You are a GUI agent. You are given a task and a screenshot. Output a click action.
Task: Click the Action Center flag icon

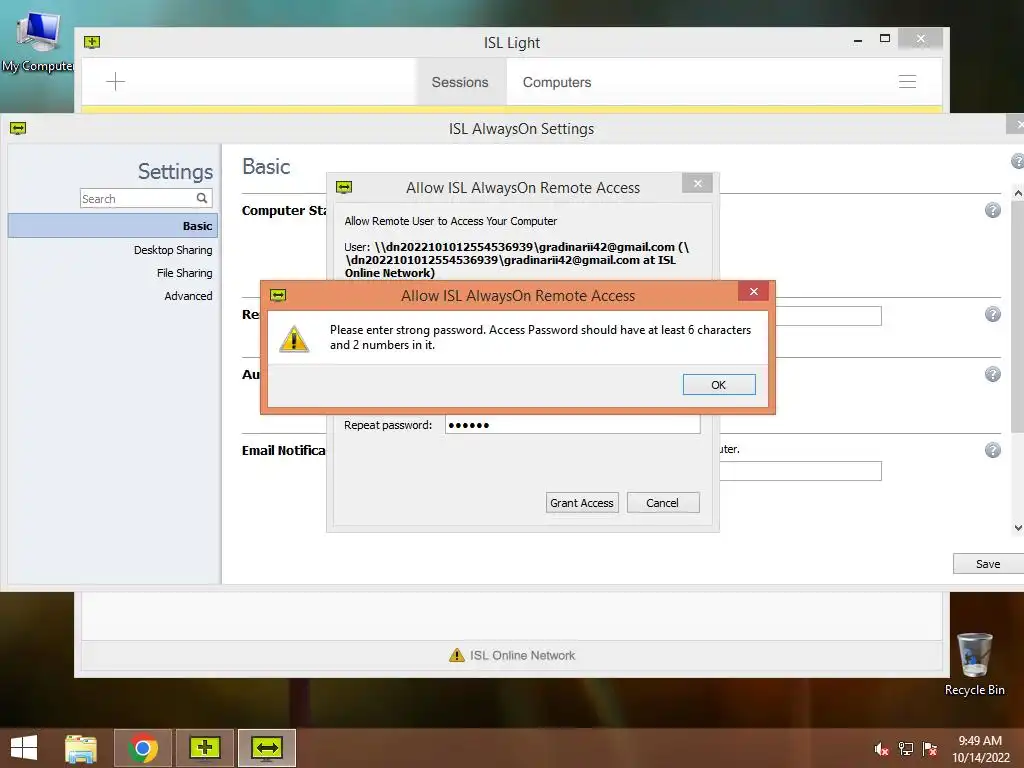coord(930,749)
